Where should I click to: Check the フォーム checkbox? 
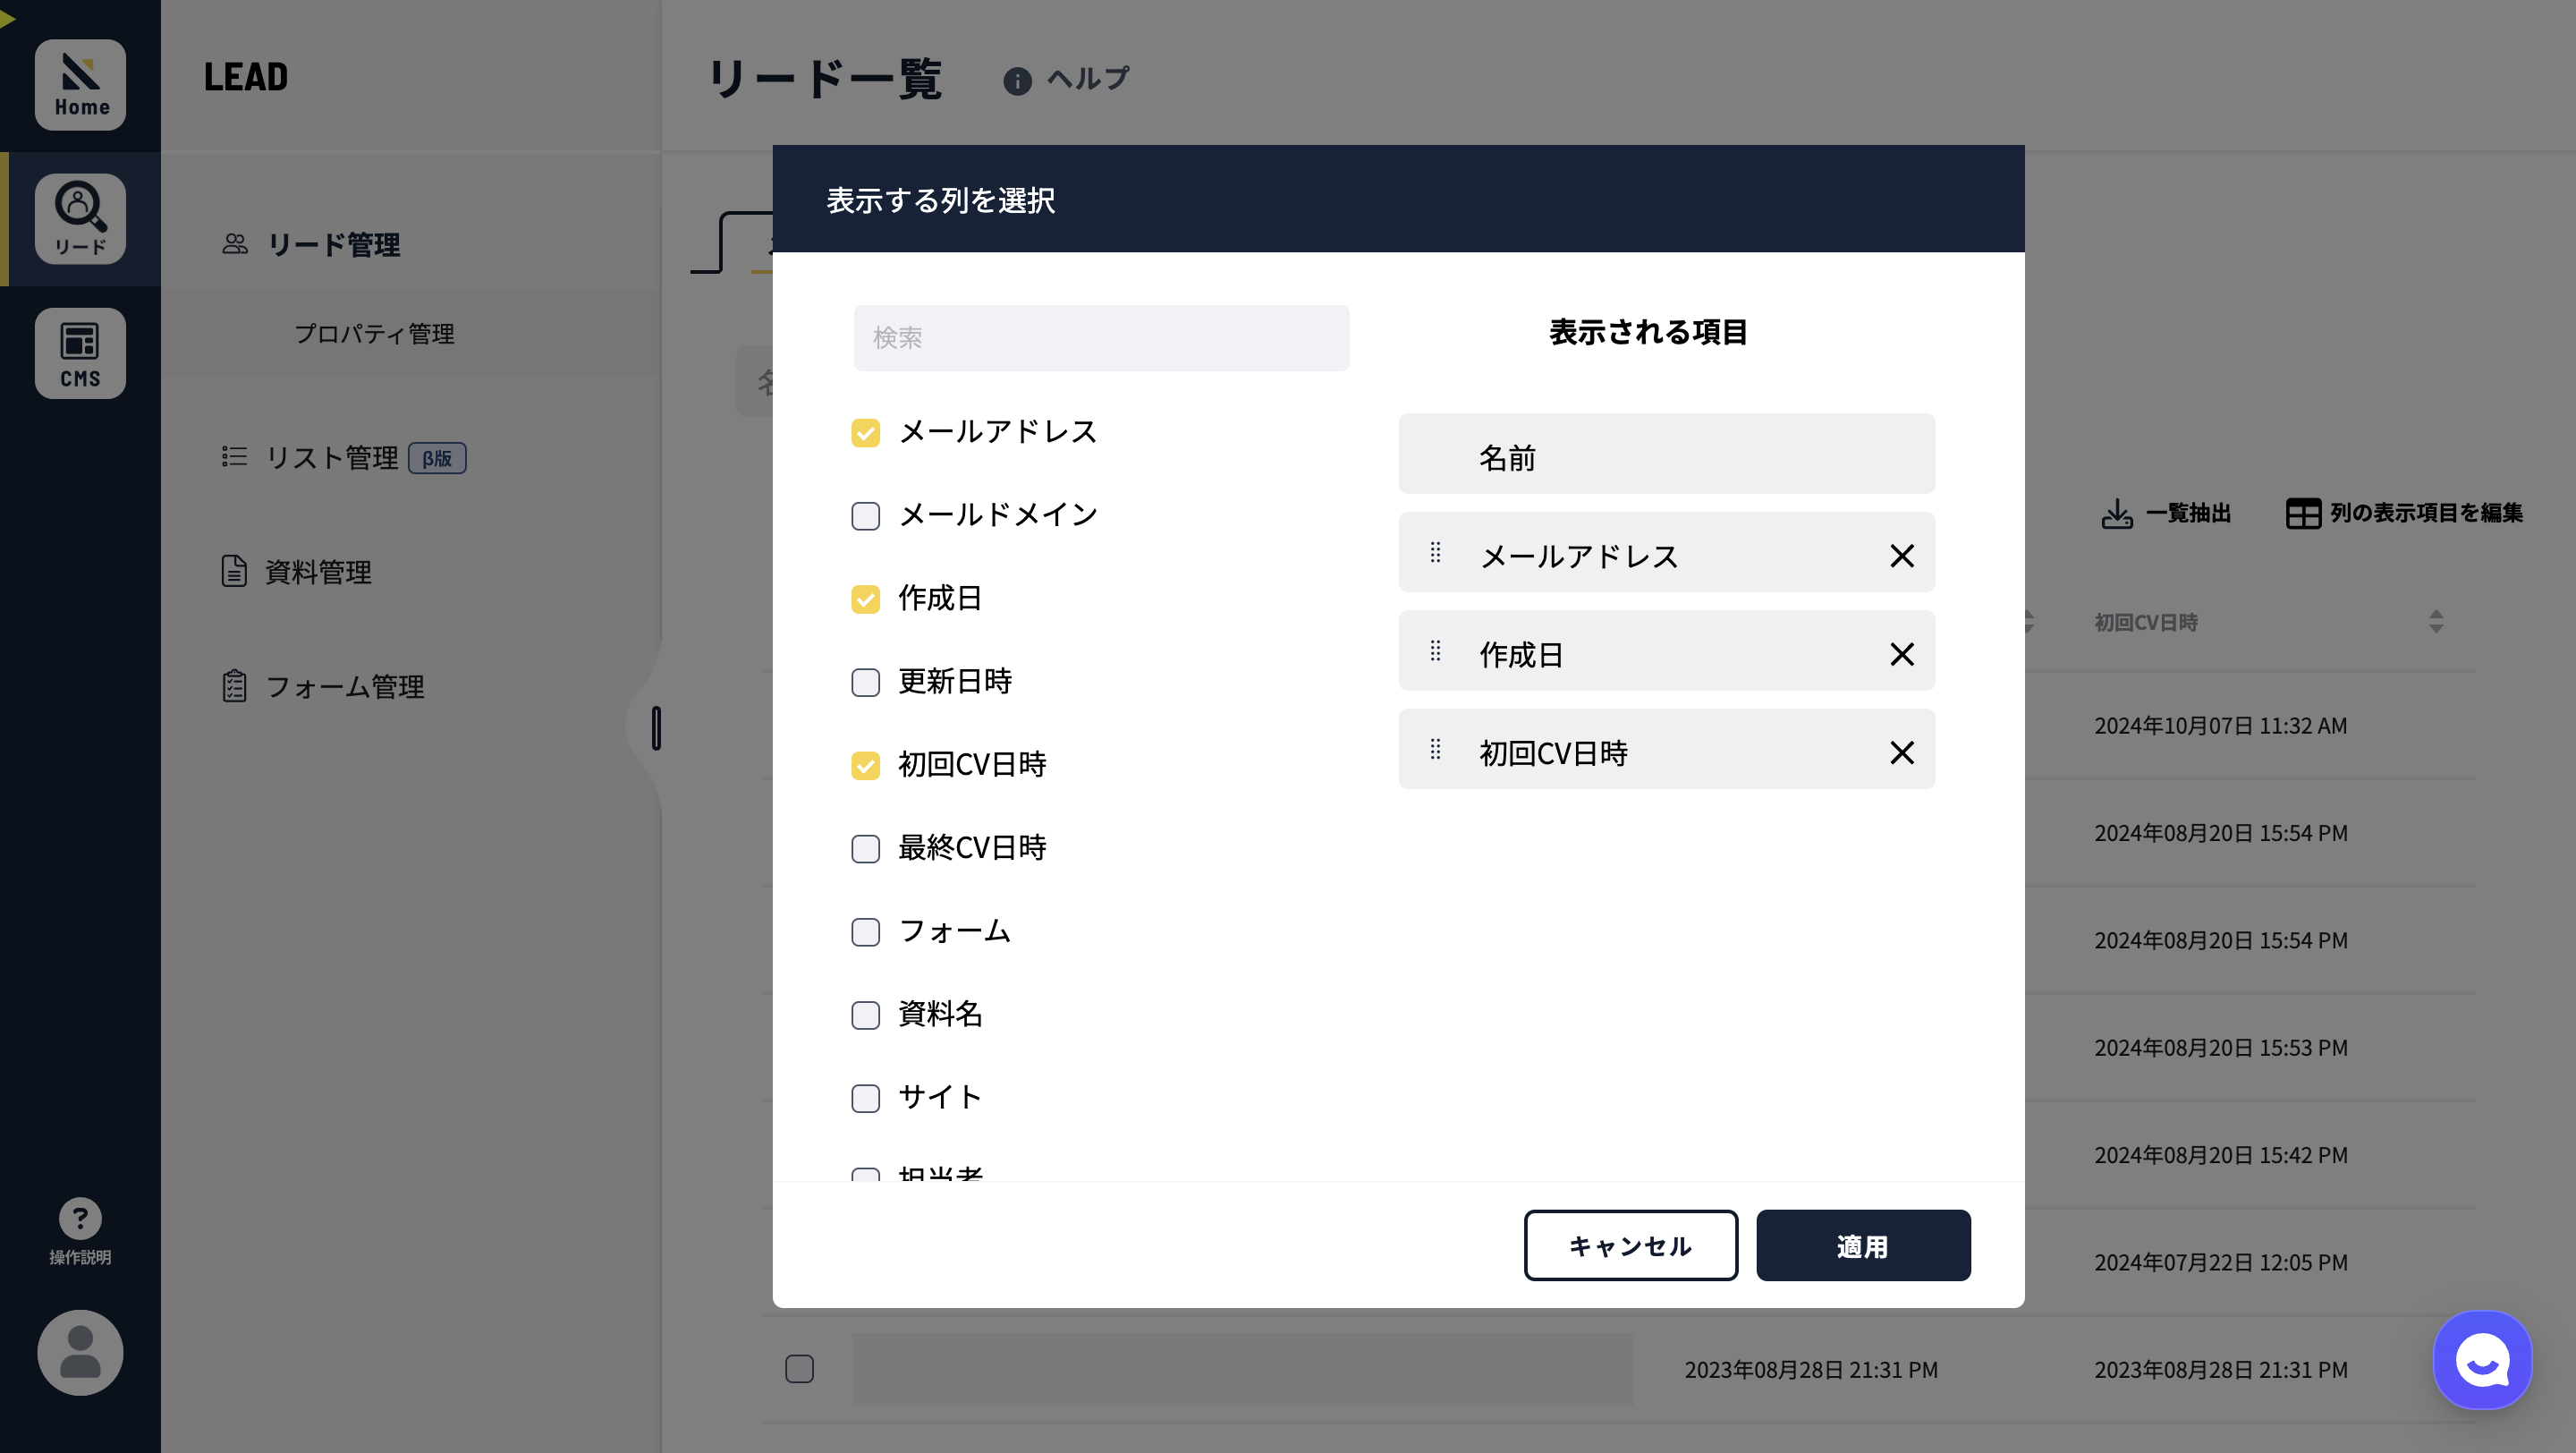point(866,932)
